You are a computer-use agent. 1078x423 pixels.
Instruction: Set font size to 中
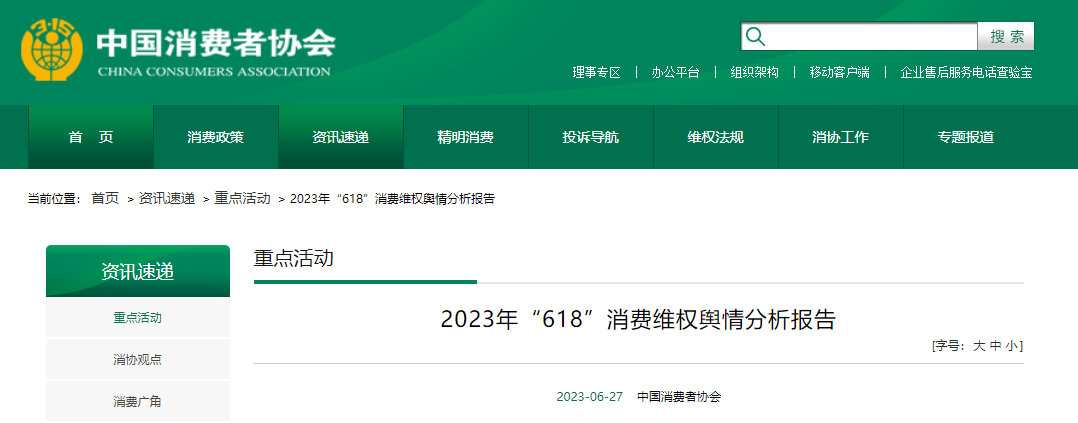(996, 346)
